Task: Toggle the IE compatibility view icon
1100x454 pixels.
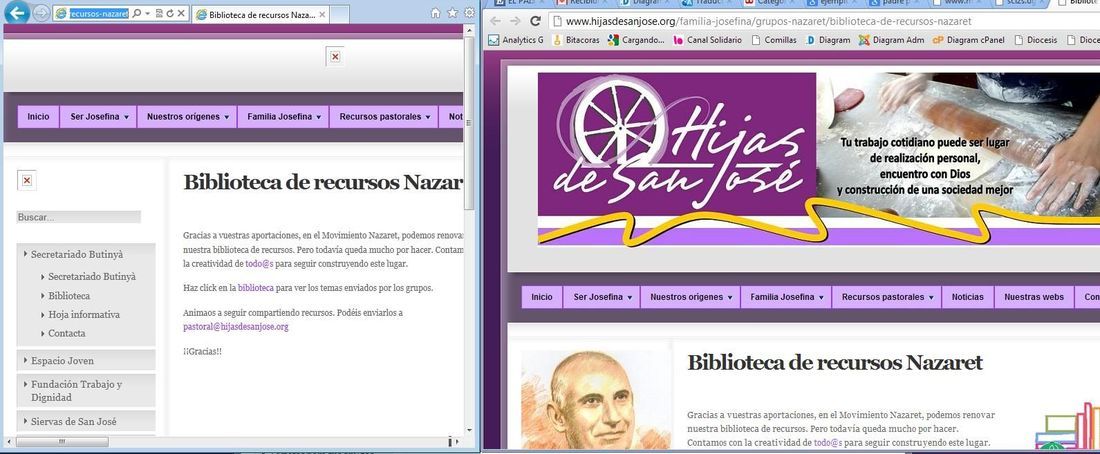Action: (159, 13)
